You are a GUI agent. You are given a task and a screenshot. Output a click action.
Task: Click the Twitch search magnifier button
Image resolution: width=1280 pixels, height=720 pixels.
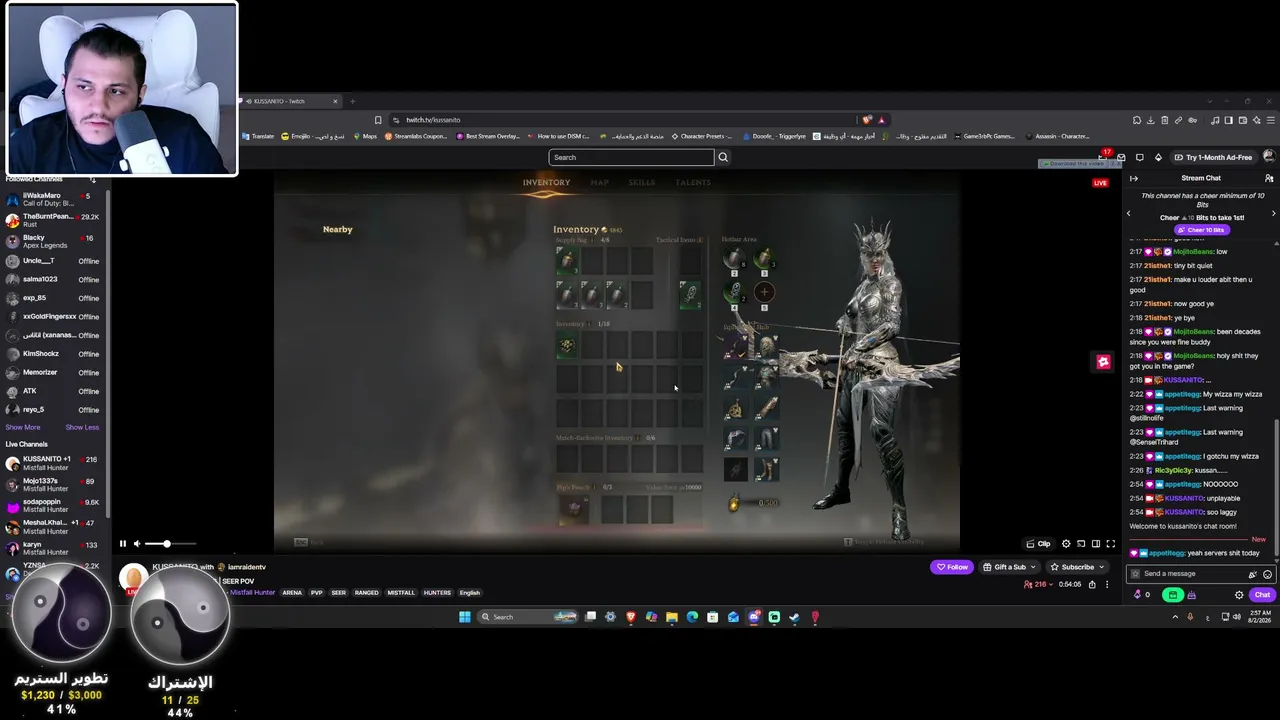(x=723, y=157)
